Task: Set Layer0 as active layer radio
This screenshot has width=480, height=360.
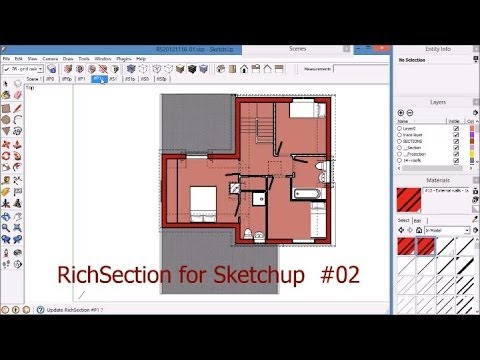Action: 399,128
